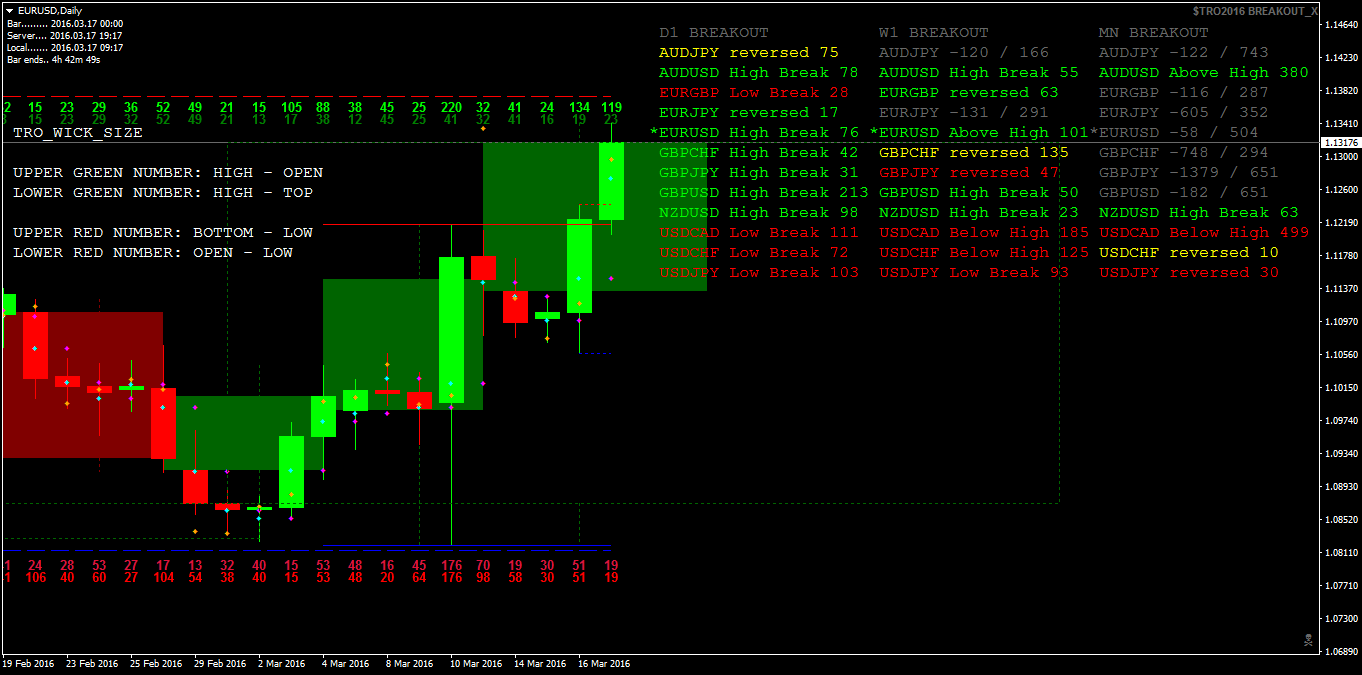Click the 1.10150 price scale label
1362x675 pixels.
(1341, 387)
